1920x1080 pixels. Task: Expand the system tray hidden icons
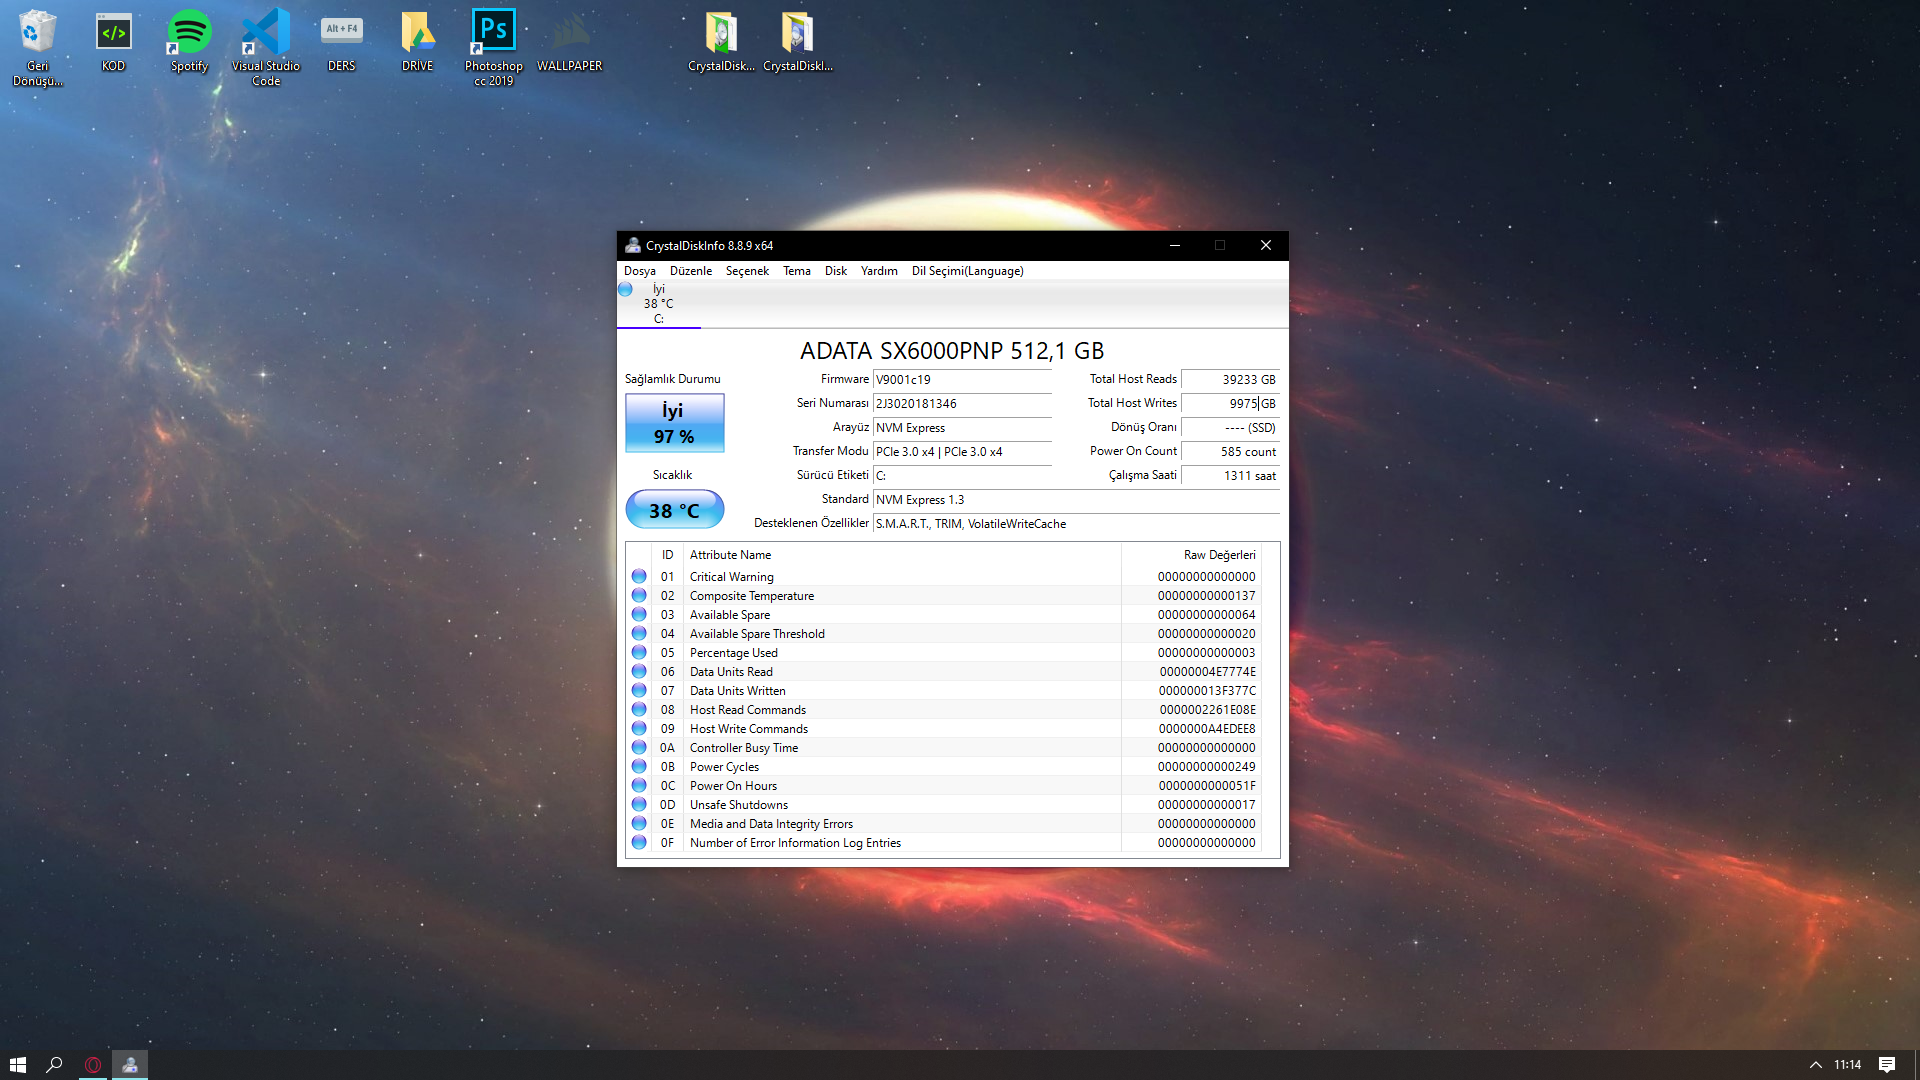click(1815, 1065)
